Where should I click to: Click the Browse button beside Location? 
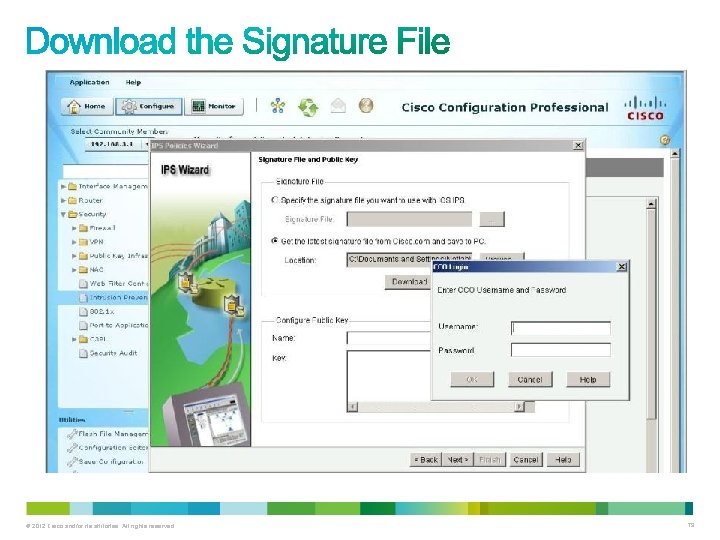(x=502, y=257)
